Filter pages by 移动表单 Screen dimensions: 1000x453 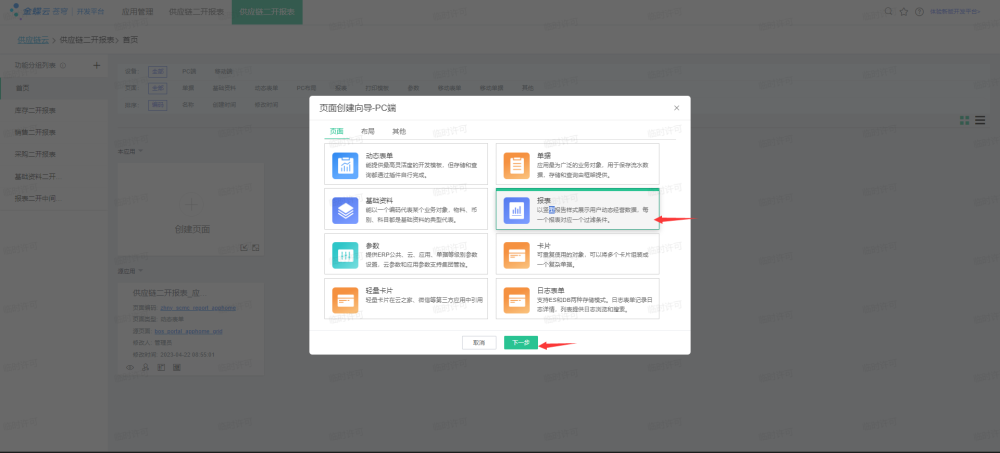[x=450, y=88]
